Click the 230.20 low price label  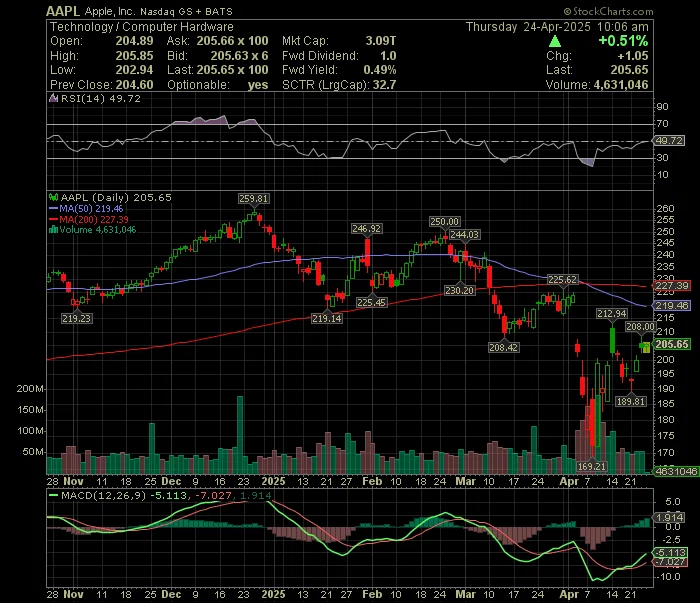click(x=460, y=291)
